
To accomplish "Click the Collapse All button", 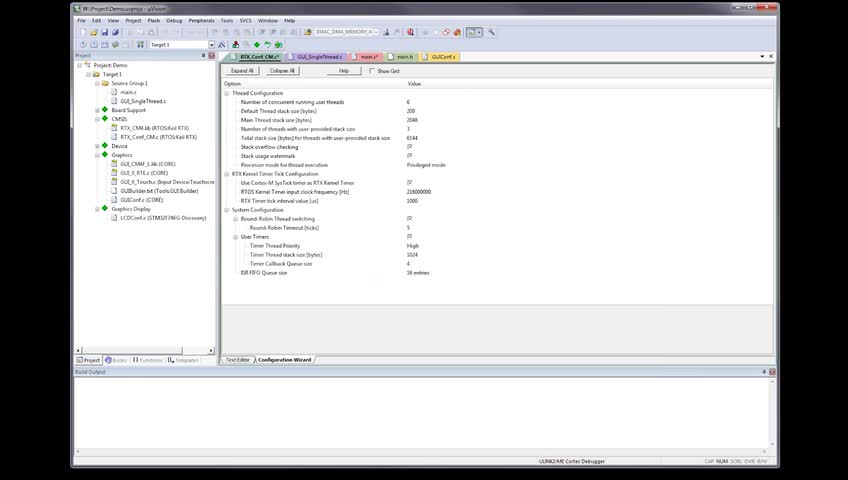I will pyautogui.click(x=282, y=71).
